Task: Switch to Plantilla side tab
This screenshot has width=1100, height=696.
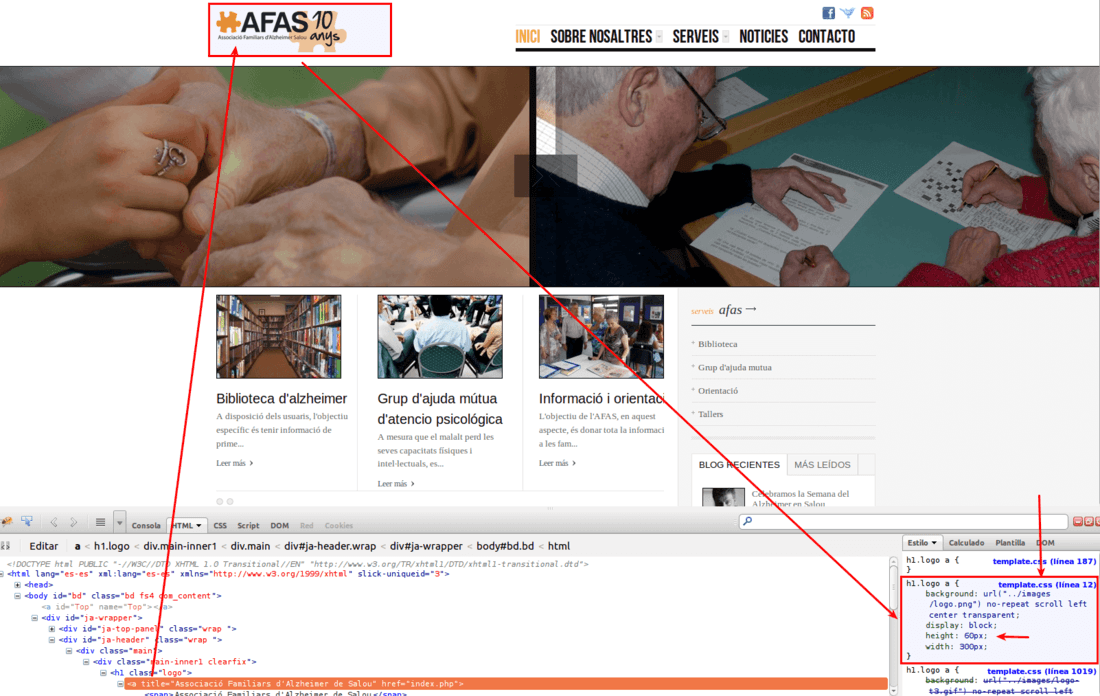Action: click(1010, 543)
